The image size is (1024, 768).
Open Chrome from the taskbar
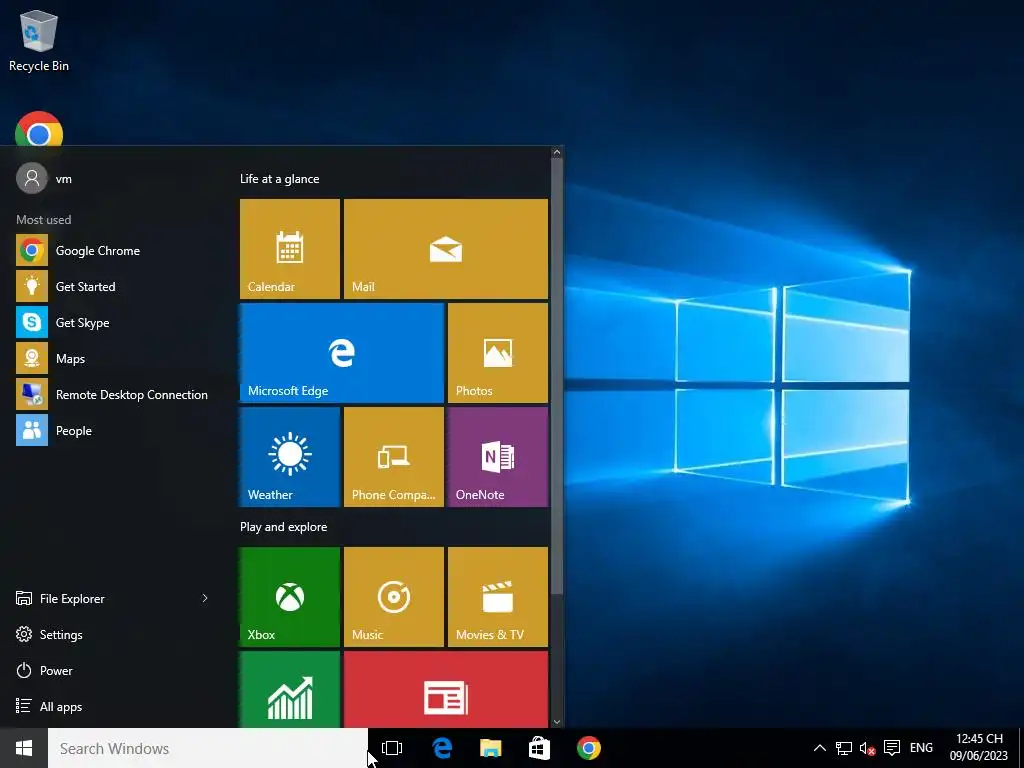click(x=588, y=748)
